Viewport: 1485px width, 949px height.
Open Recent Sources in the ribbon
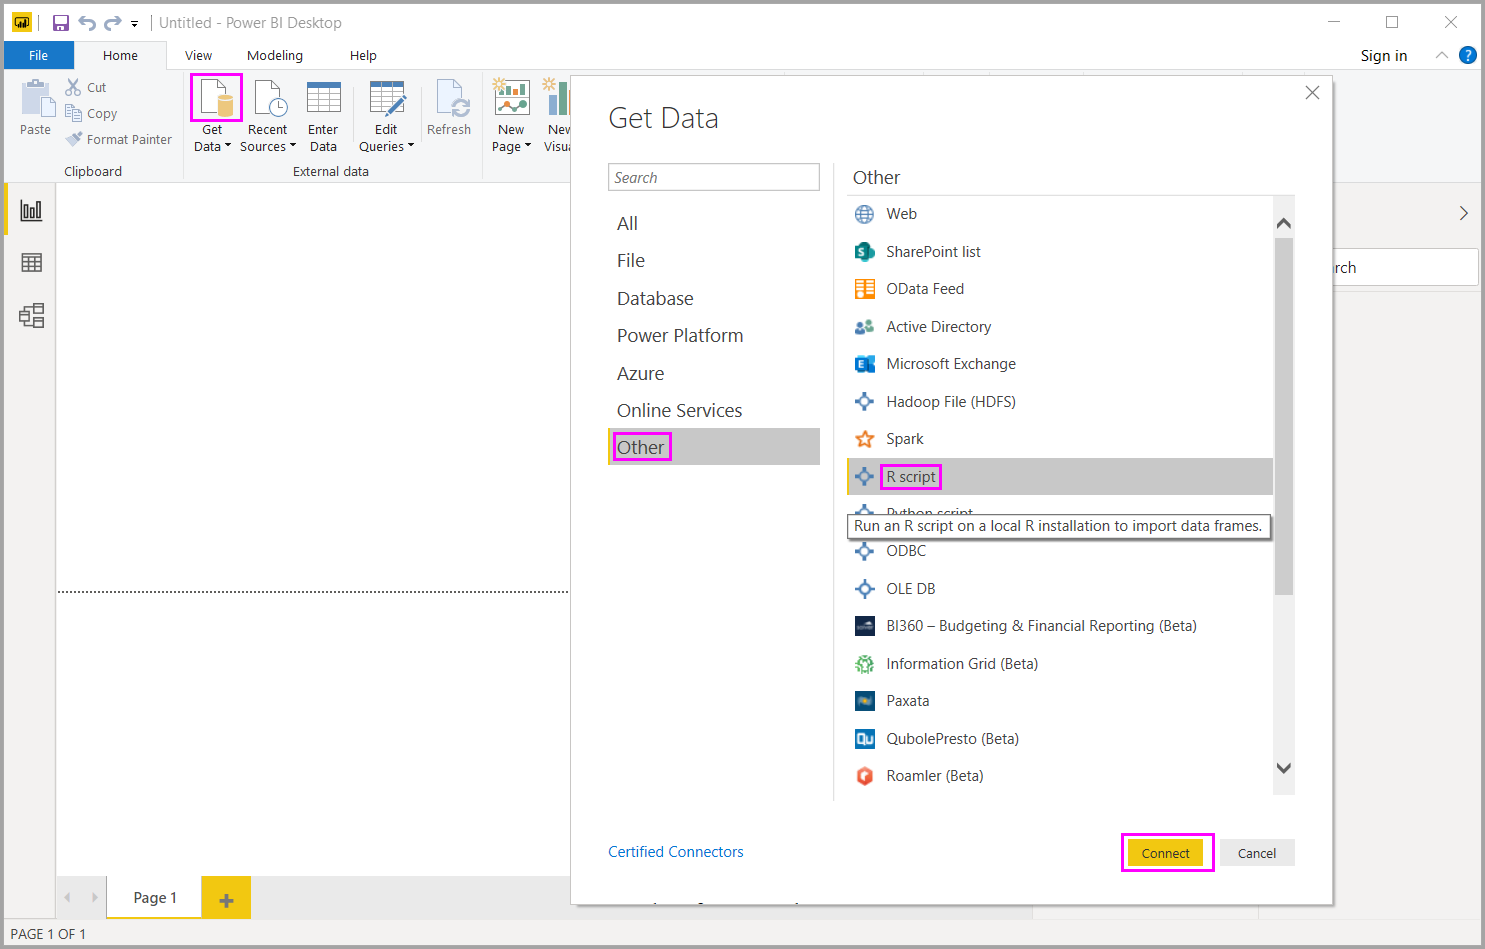[x=268, y=116]
